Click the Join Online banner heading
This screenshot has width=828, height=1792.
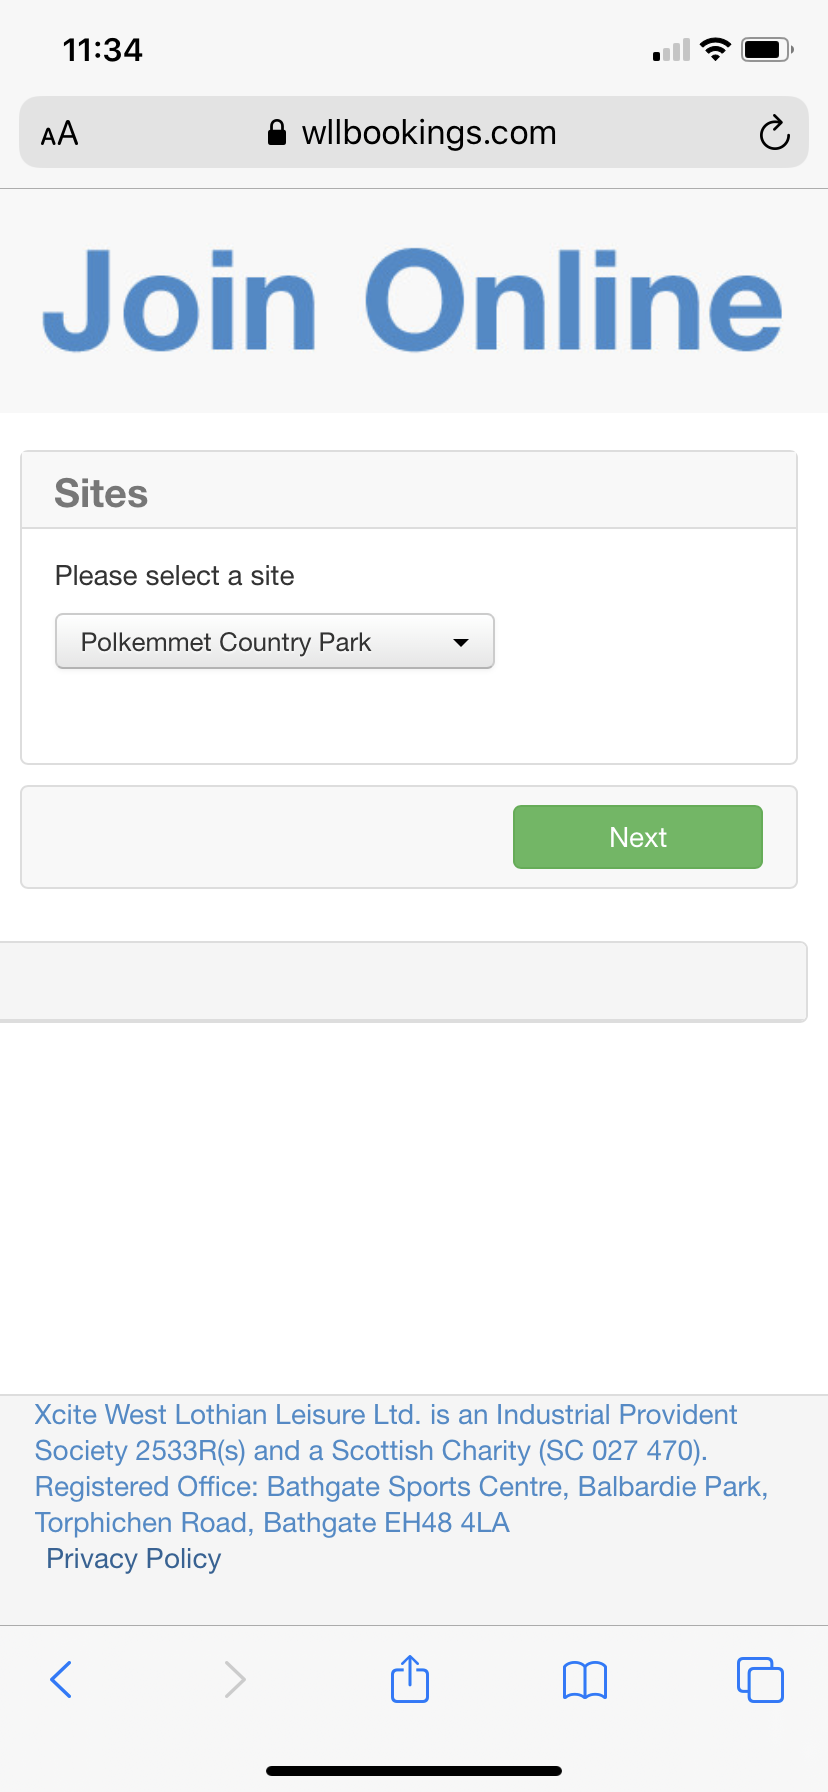coord(412,300)
